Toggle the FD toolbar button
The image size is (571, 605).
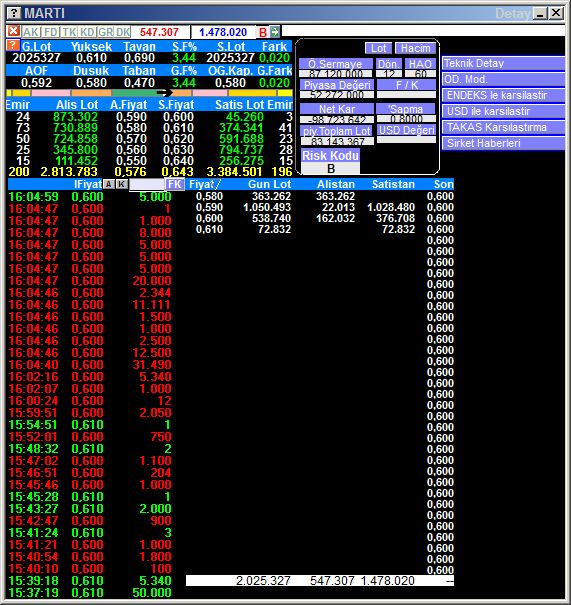pyautogui.click(x=50, y=32)
